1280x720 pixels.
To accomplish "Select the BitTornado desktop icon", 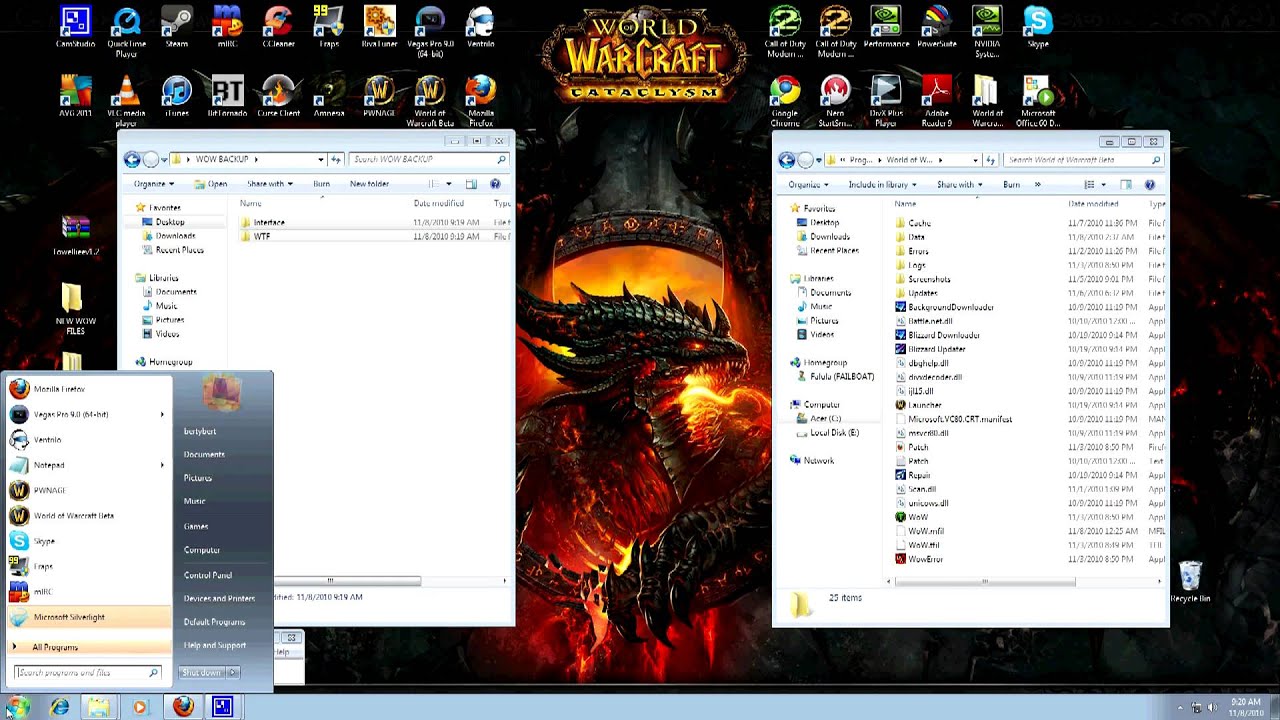I will [x=227, y=96].
